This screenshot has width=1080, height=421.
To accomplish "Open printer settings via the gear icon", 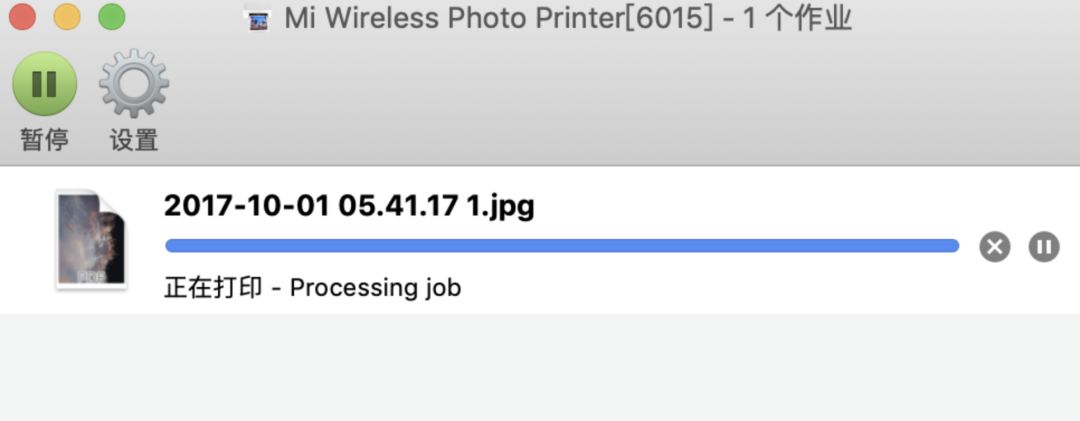I will 133,84.
